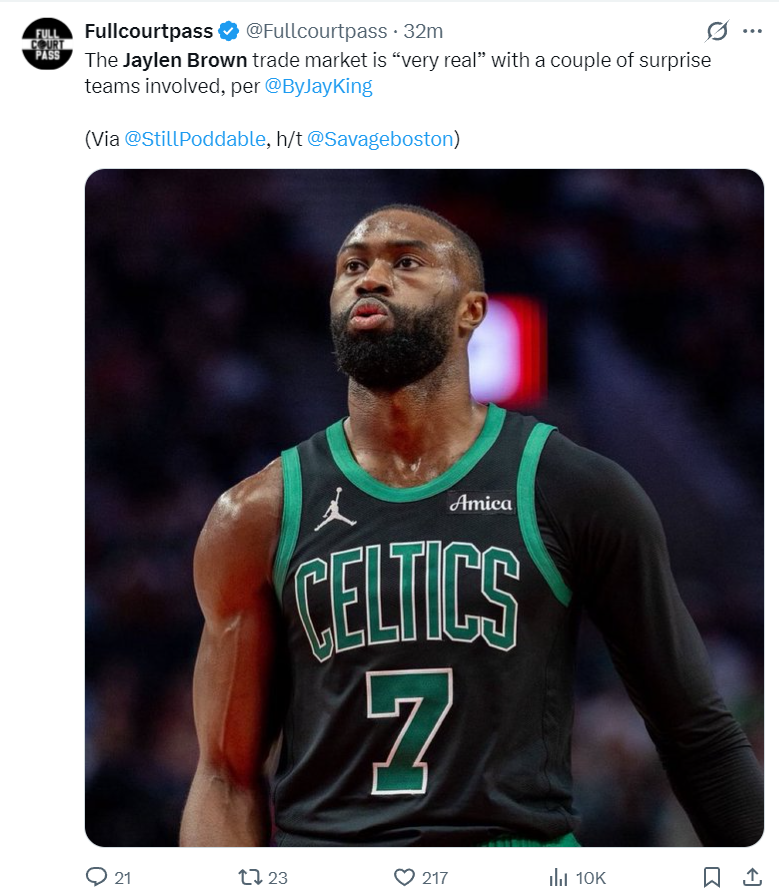
Task: Click the Fullcourtpass display name
Action: [149, 31]
